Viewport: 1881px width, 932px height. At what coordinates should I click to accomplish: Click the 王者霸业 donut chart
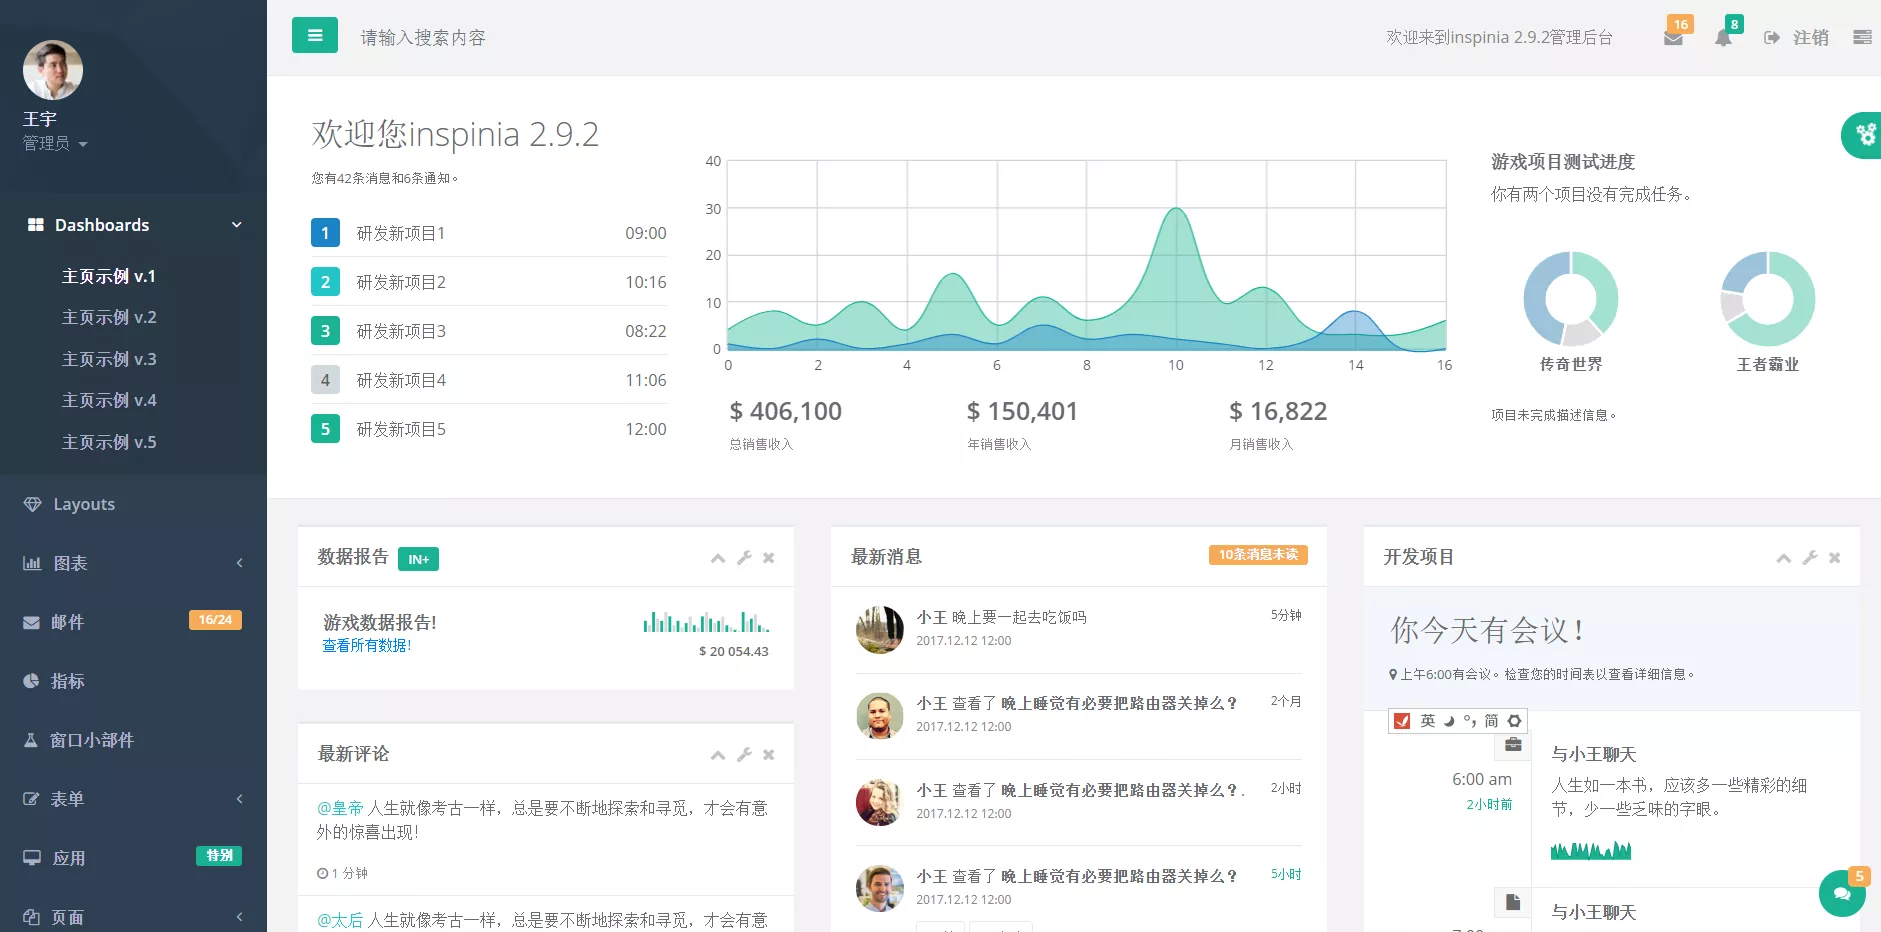(x=1768, y=298)
